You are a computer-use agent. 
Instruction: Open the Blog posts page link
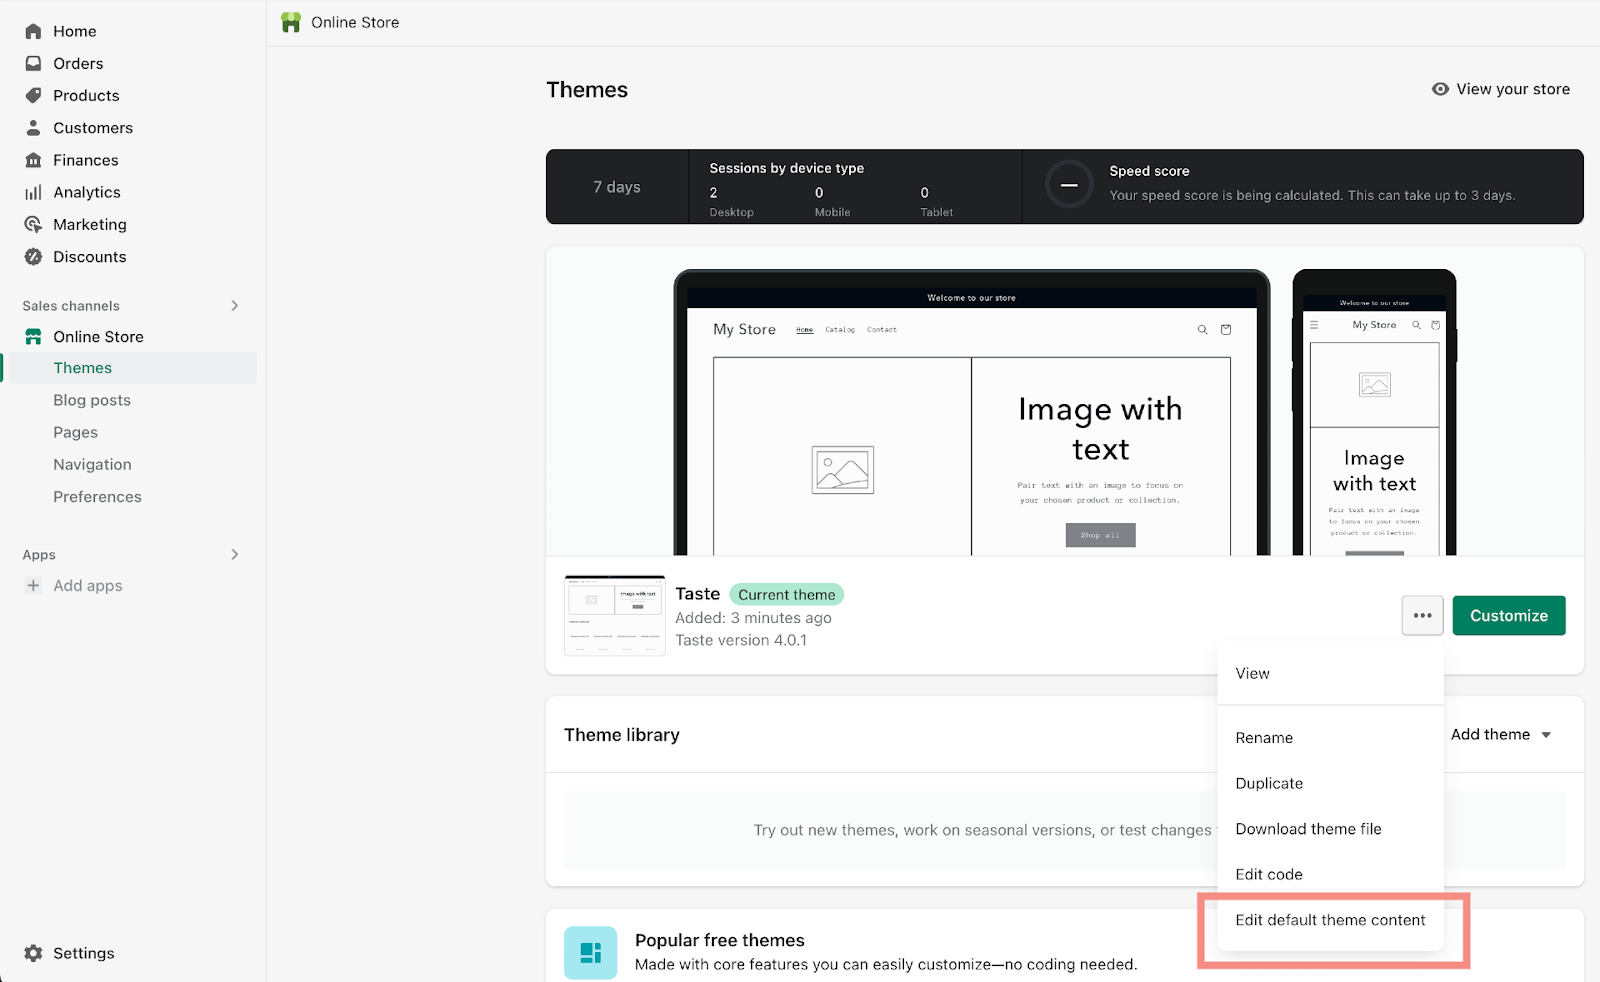(x=91, y=400)
